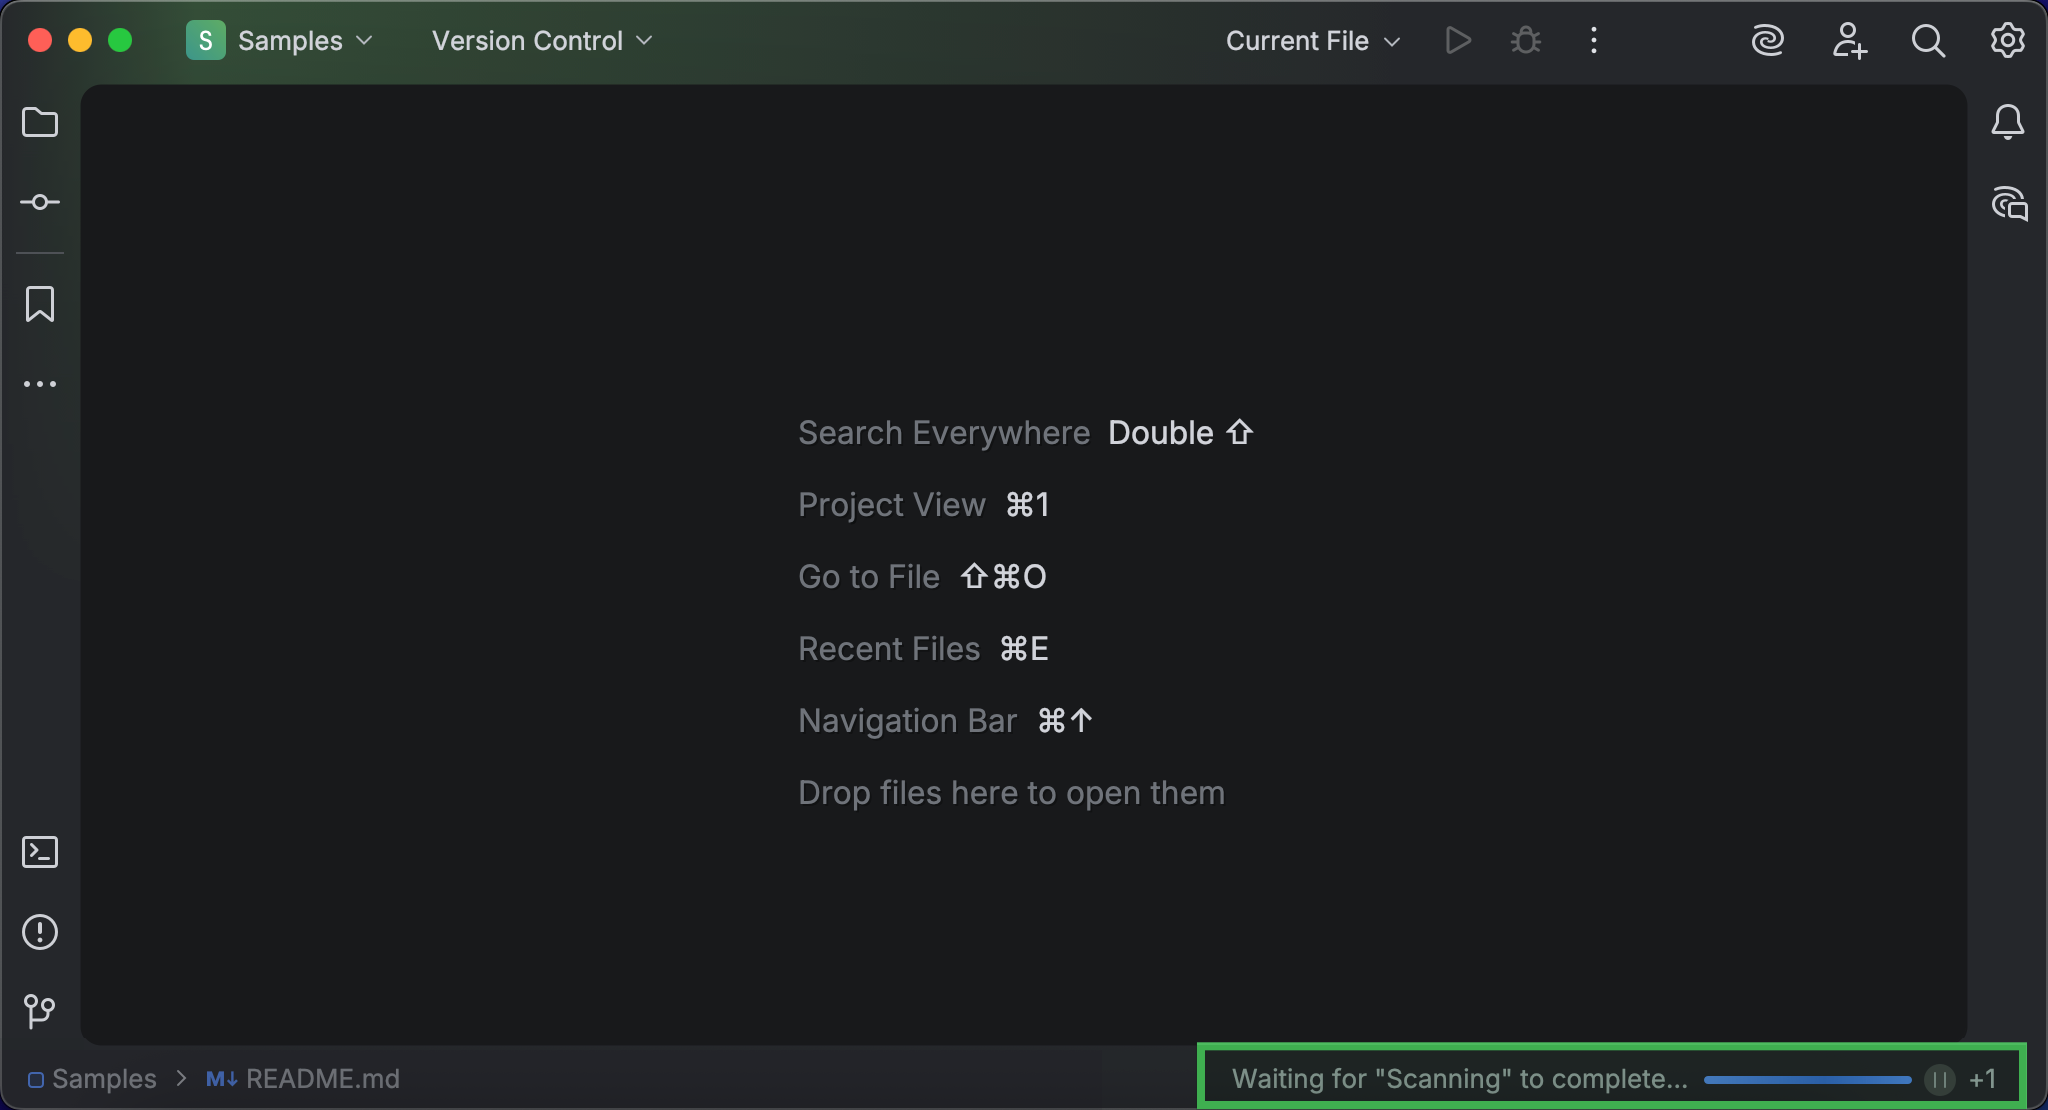Open the Git tool window

point(40,1011)
